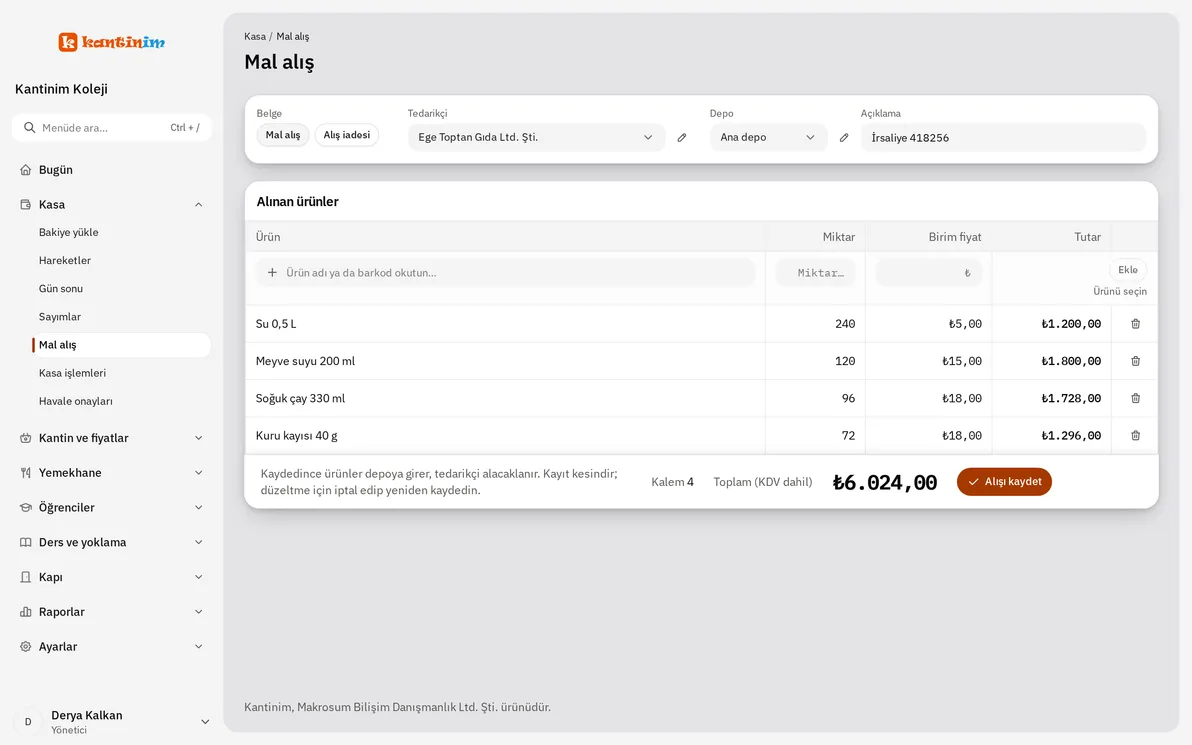Open the Tedarikçi supplier dropdown
1192x745 pixels.
[536, 138]
